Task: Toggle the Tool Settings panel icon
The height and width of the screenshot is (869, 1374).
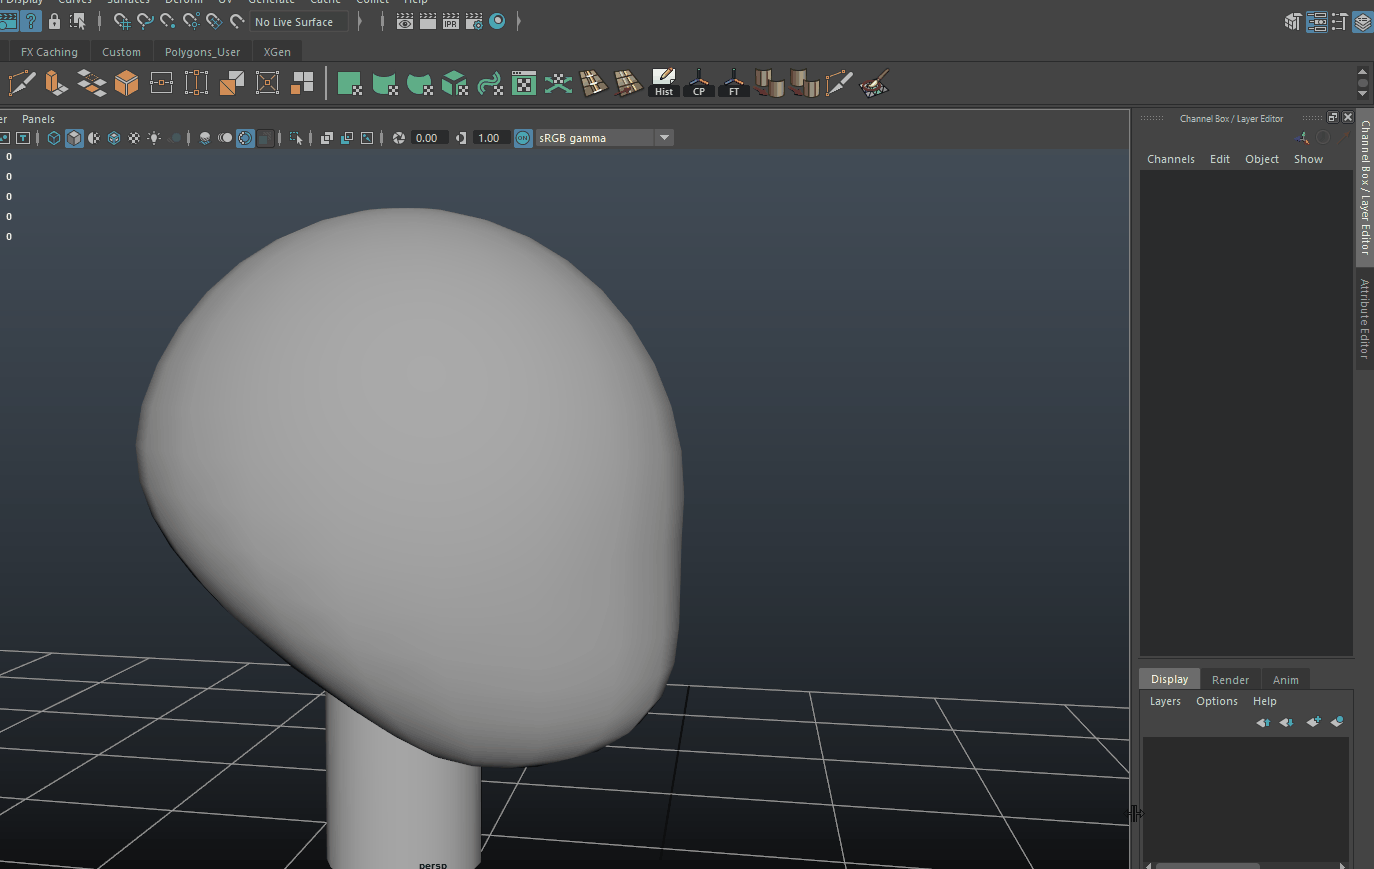Action: (x=1339, y=21)
